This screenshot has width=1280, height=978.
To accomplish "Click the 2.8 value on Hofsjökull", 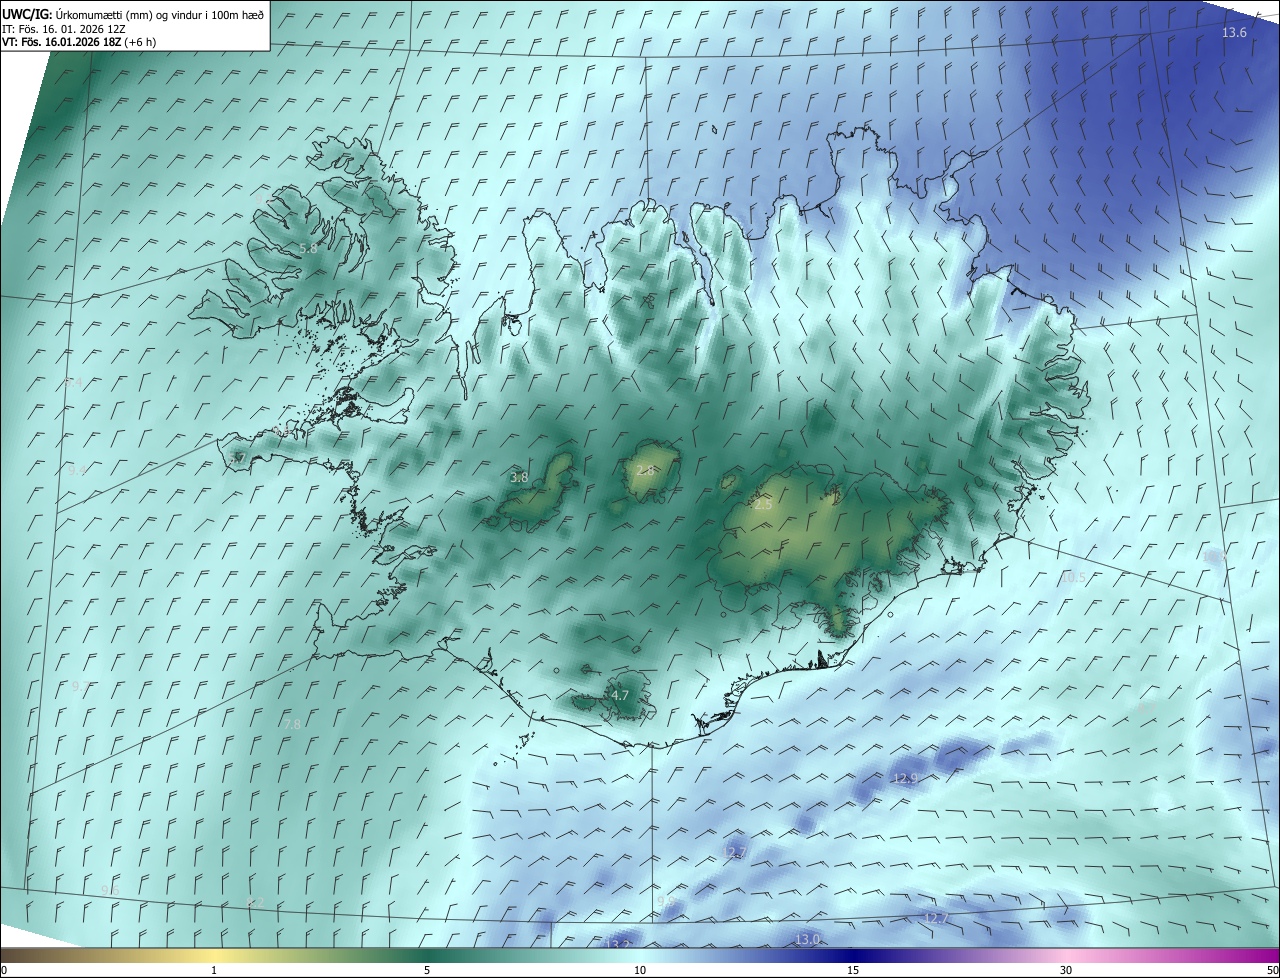I will click(x=645, y=470).
